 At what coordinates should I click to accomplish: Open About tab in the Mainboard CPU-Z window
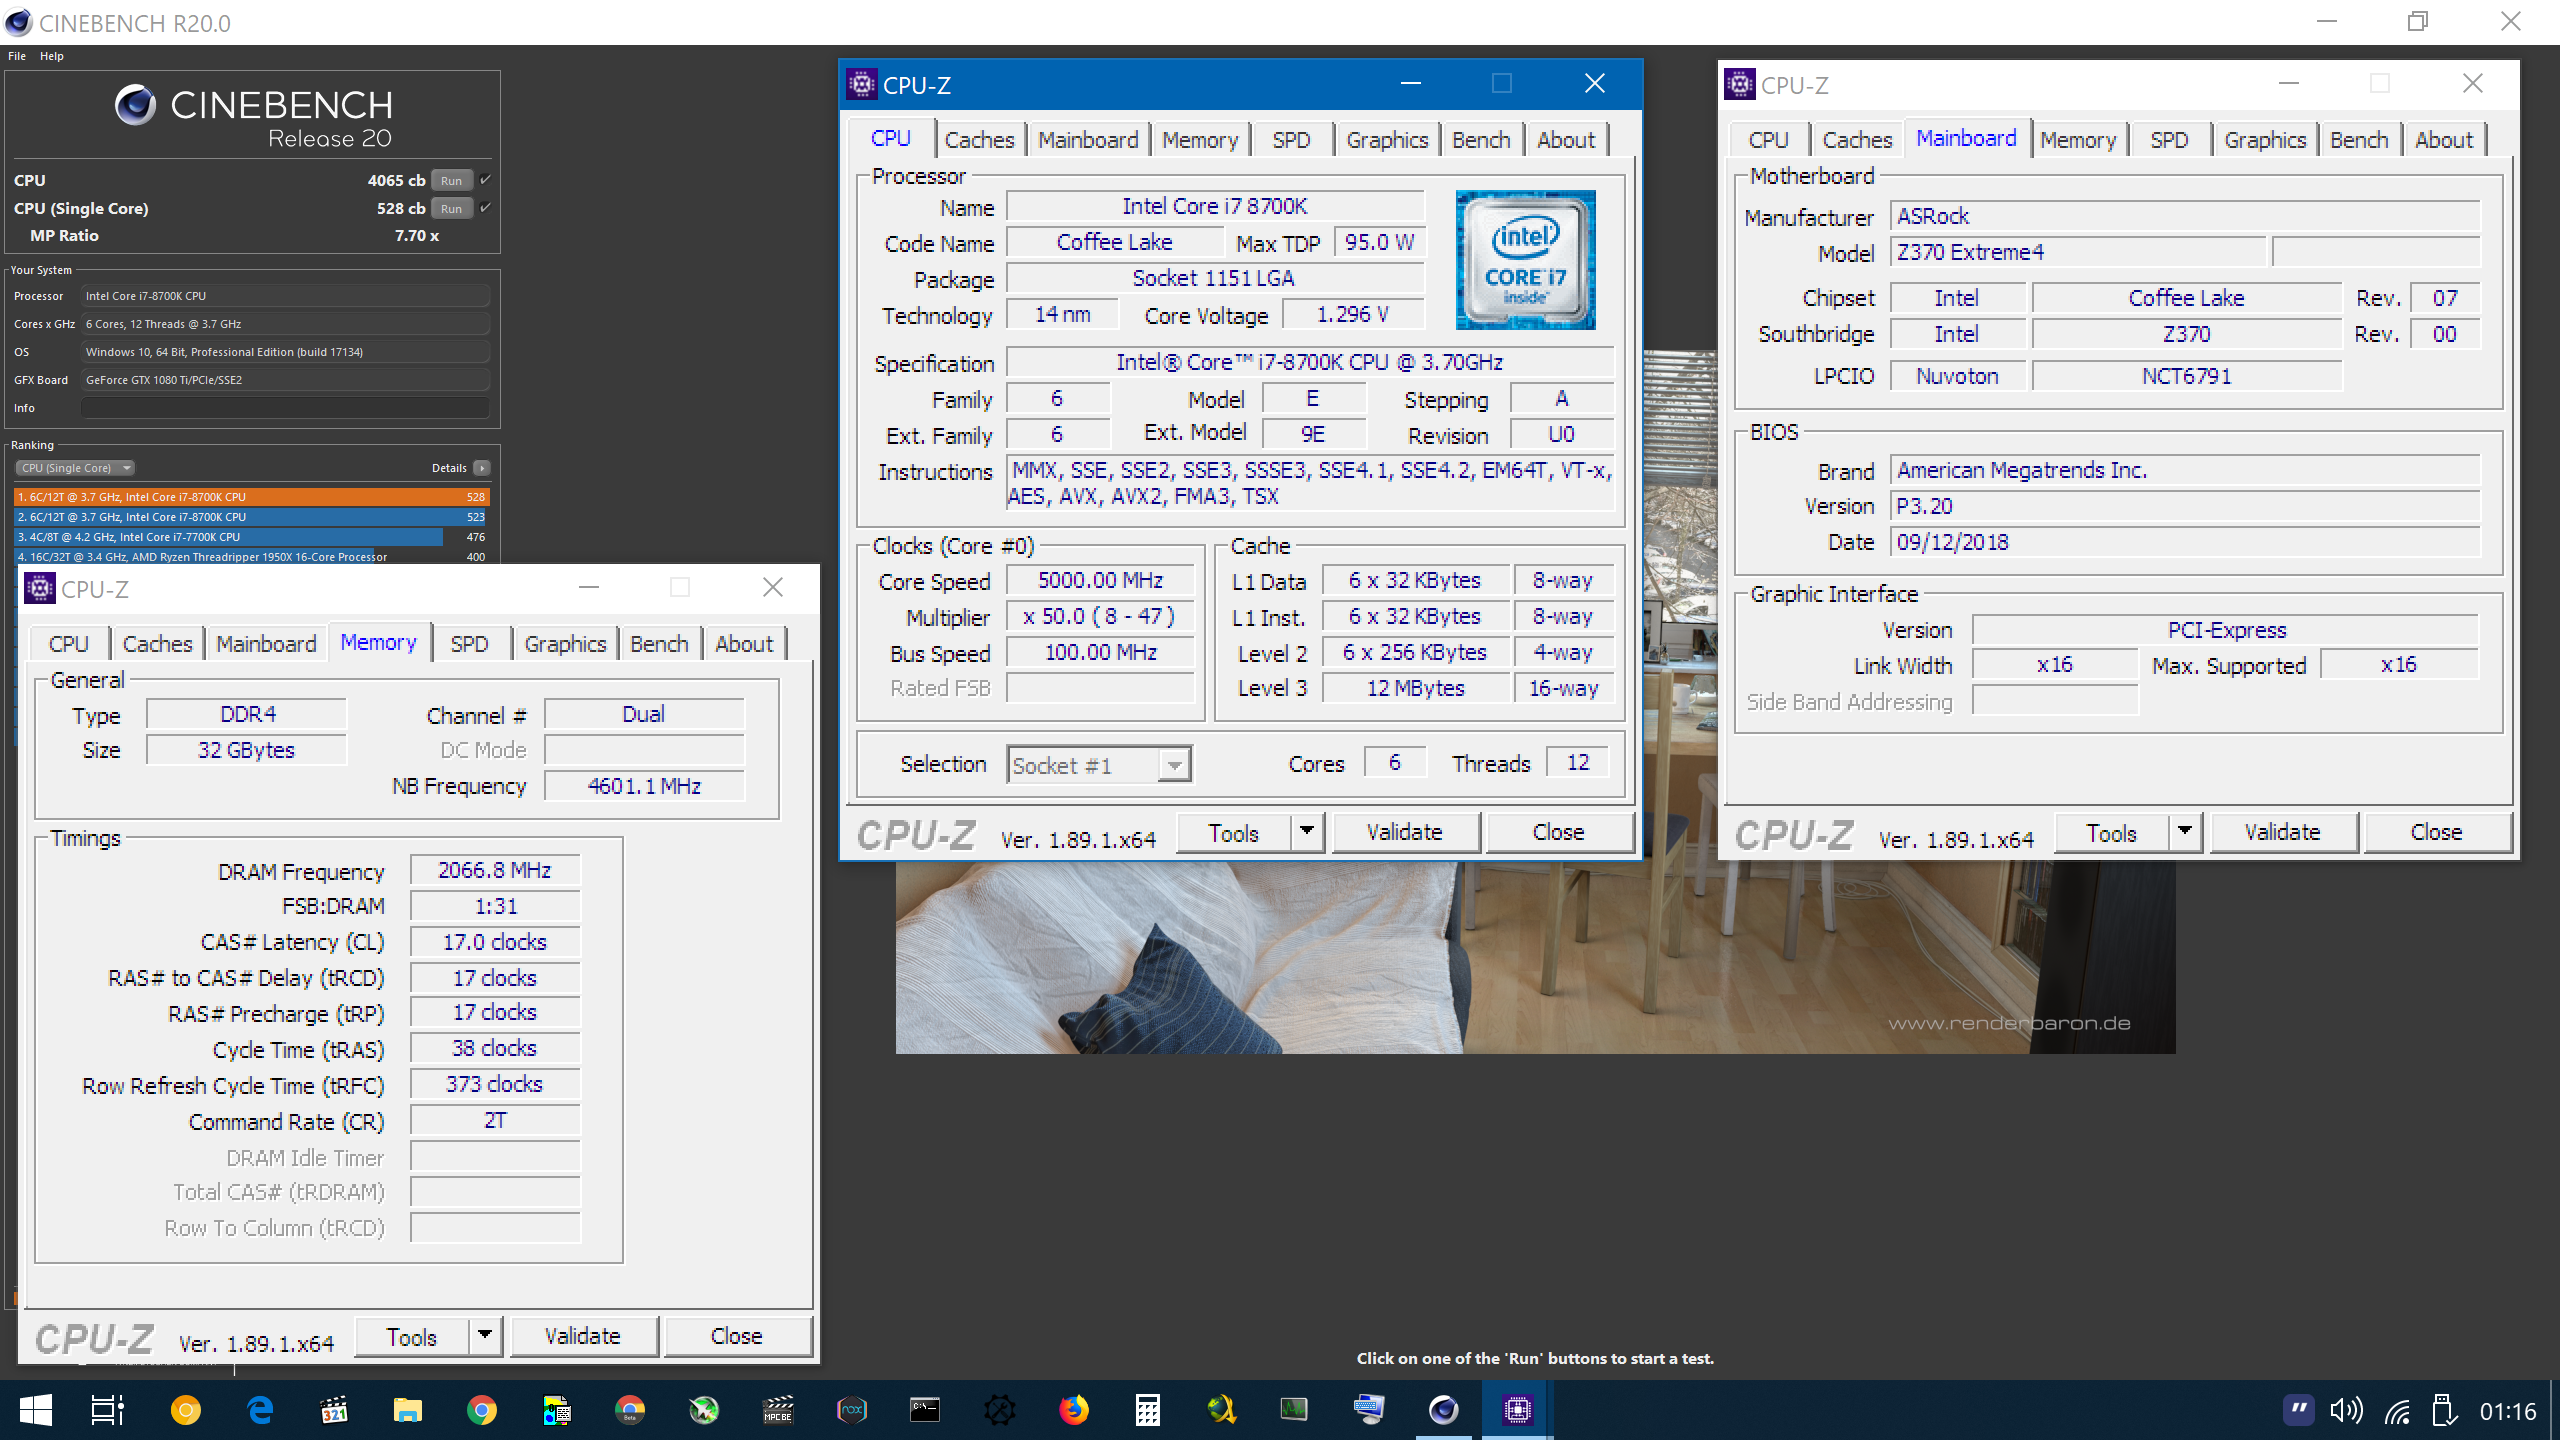pyautogui.click(x=2444, y=140)
